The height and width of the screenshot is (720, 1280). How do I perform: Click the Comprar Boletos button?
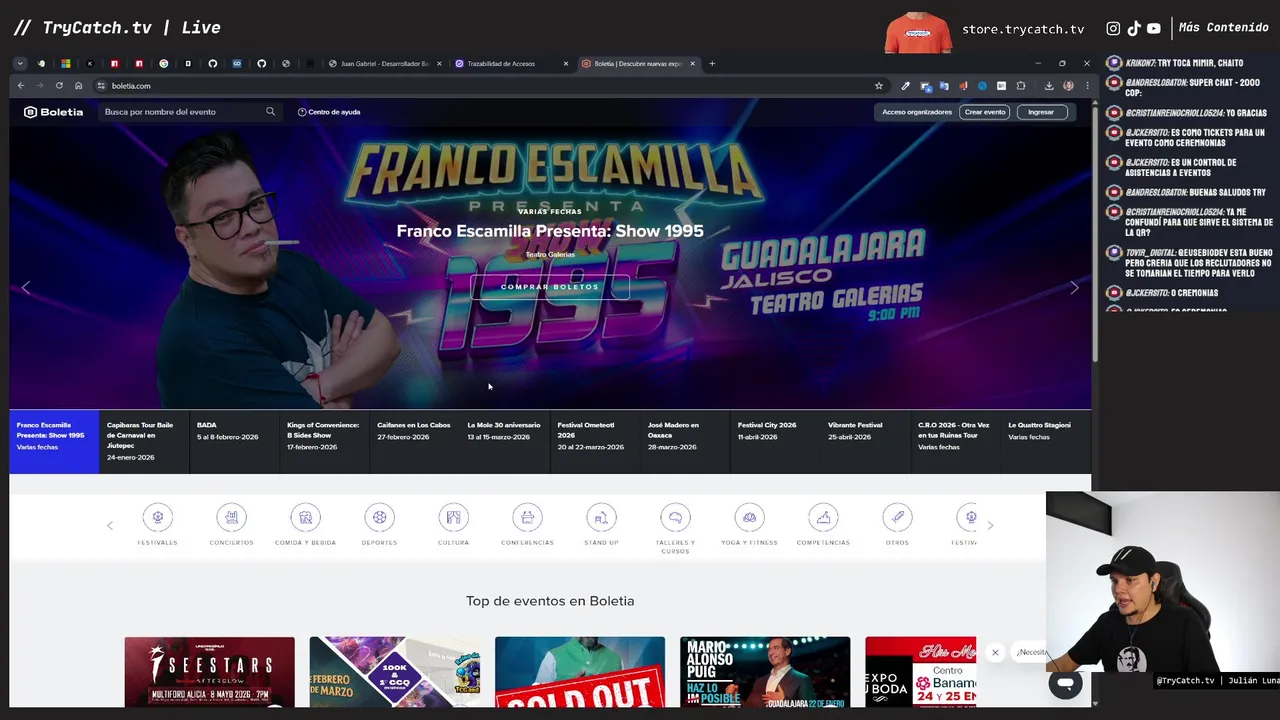pyautogui.click(x=550, y=287)
